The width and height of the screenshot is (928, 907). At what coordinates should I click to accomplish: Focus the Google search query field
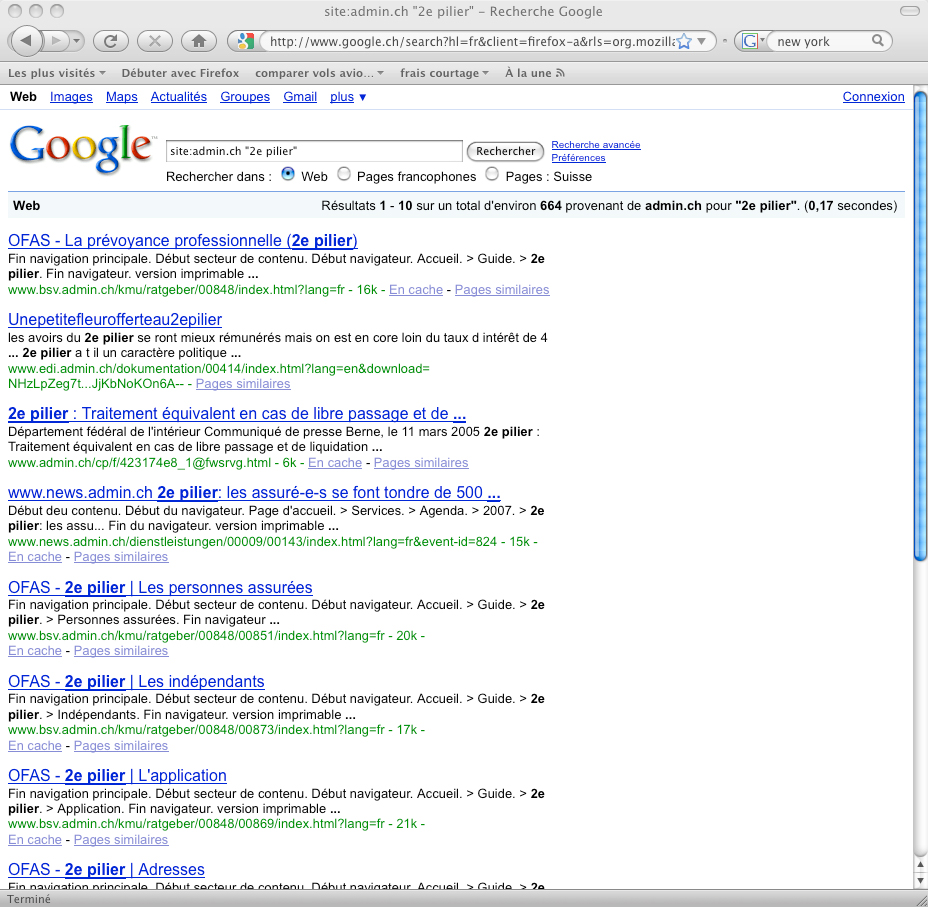[314, 151]
